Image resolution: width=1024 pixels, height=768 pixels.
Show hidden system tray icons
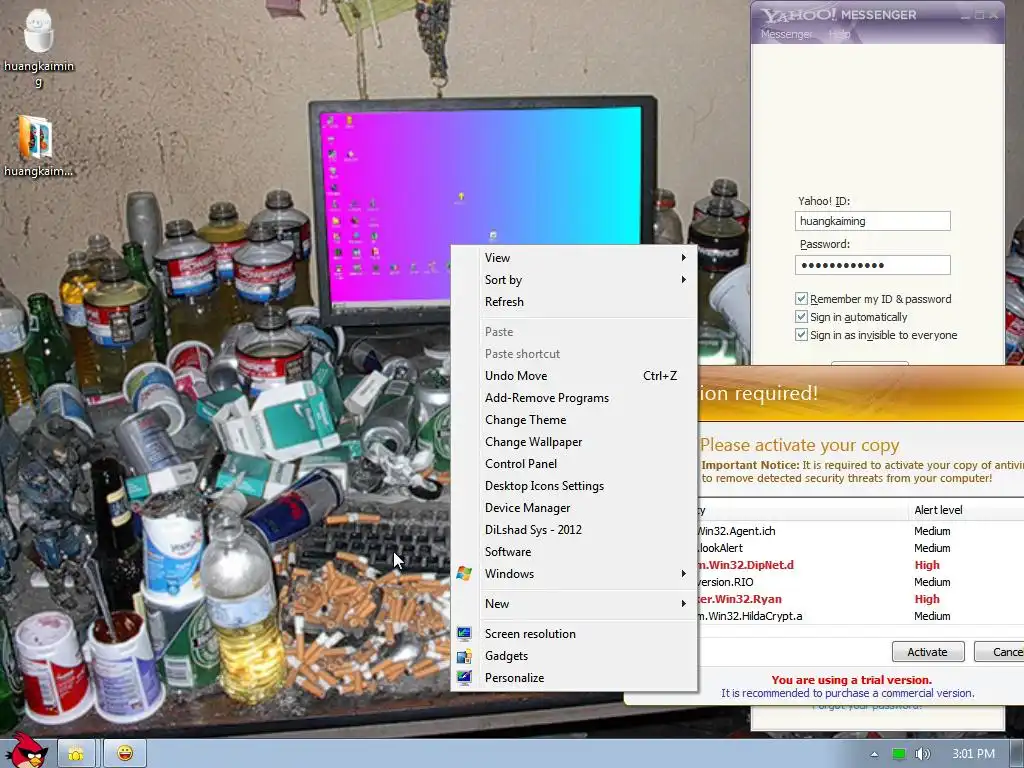click(874, 754)
